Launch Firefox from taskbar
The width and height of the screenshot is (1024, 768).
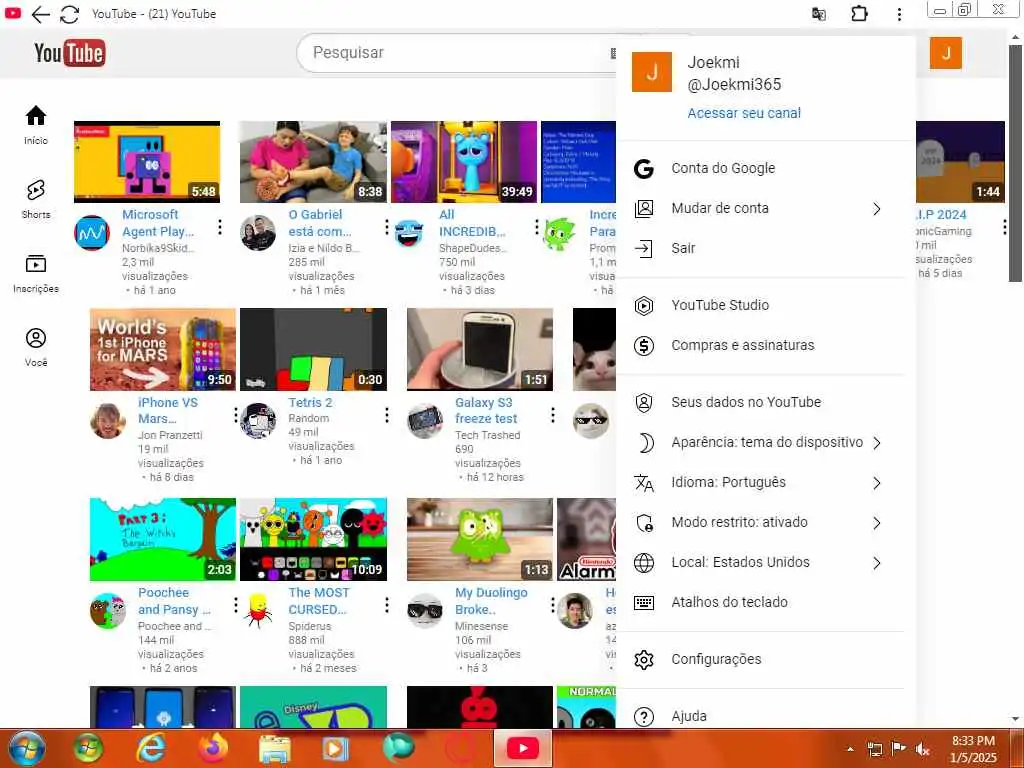pos(213,748)
